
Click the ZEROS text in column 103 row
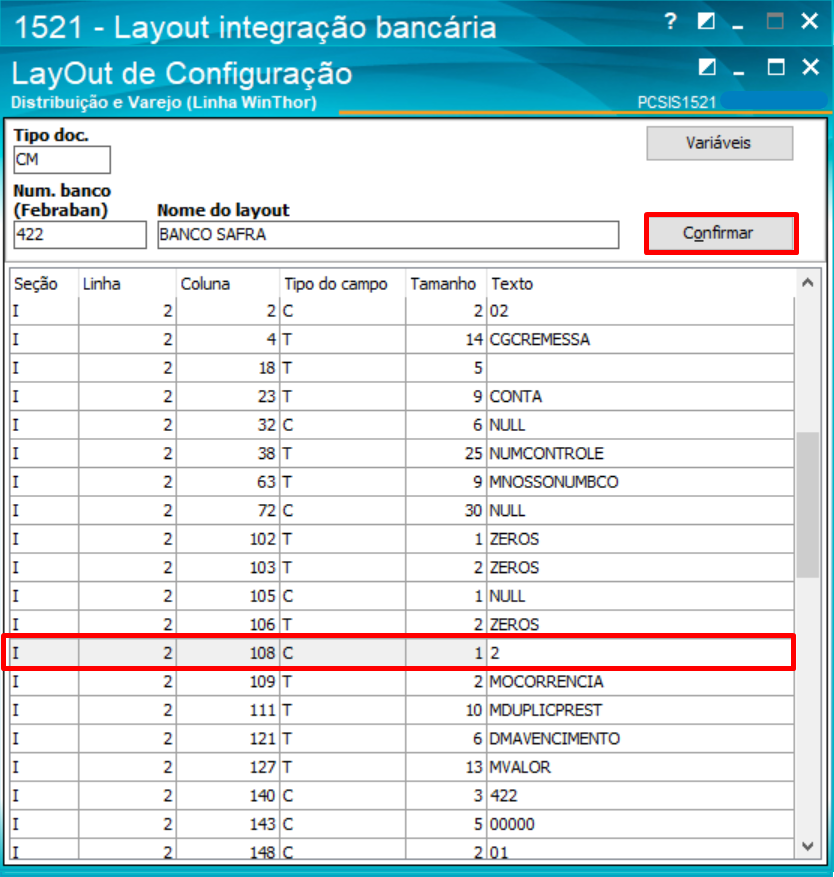point(514,568)
